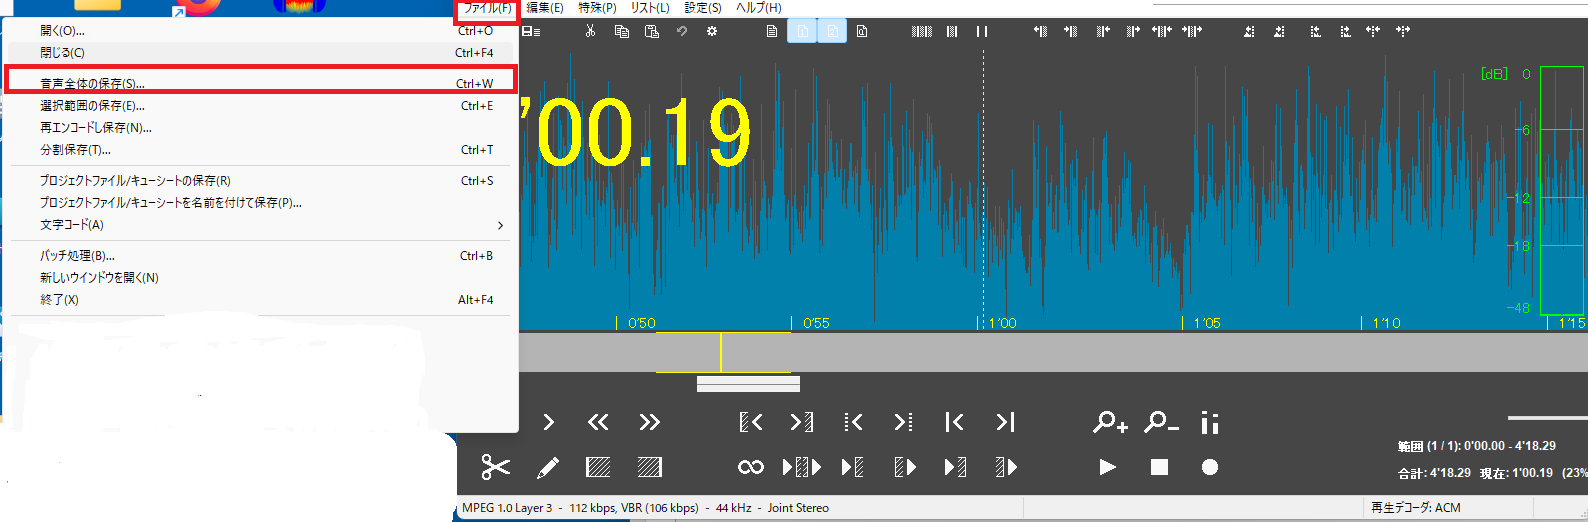Click the round record button
This screenshot has width=1588, height=522.
click(x=1210, y=467)
